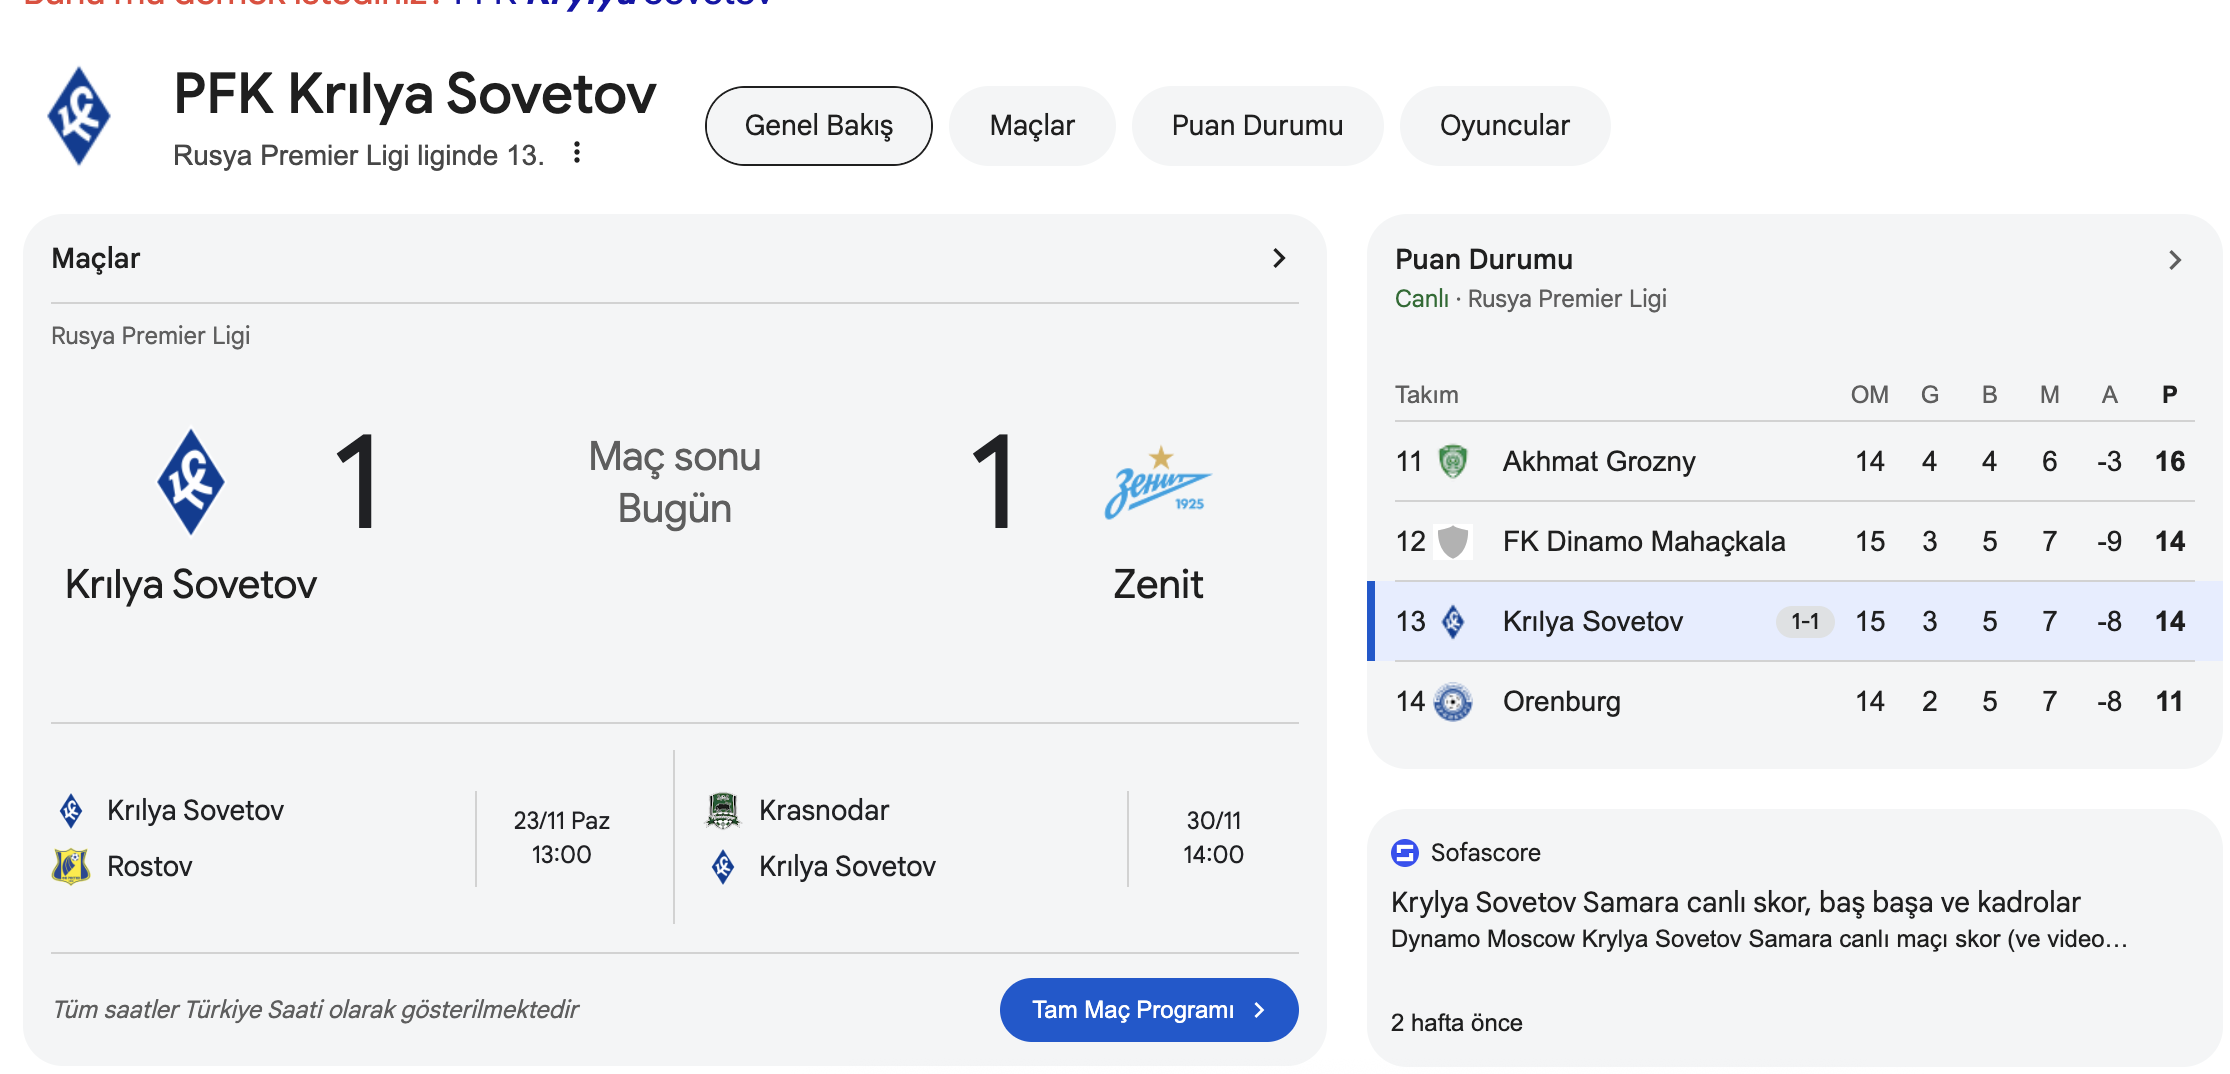The width and height of the screenshot is (2230, 1074).
Task: Click the Krasnodar crest in fixtures
Action: (x=723, y=810)
